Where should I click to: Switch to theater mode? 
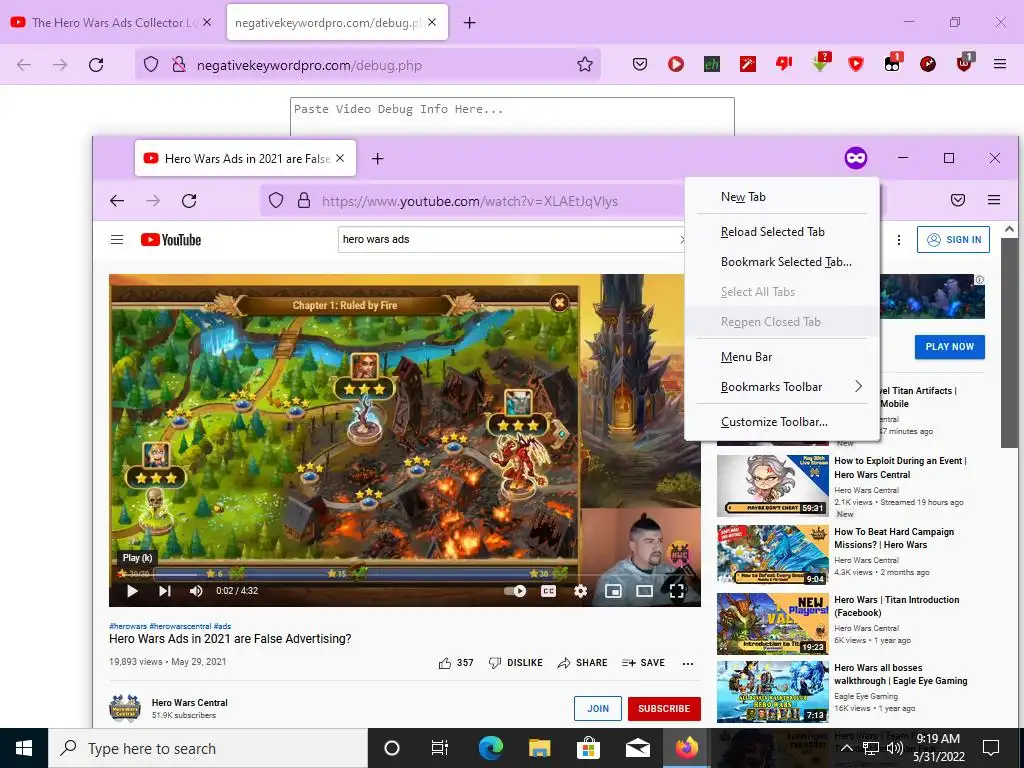[x=645, y=591]
